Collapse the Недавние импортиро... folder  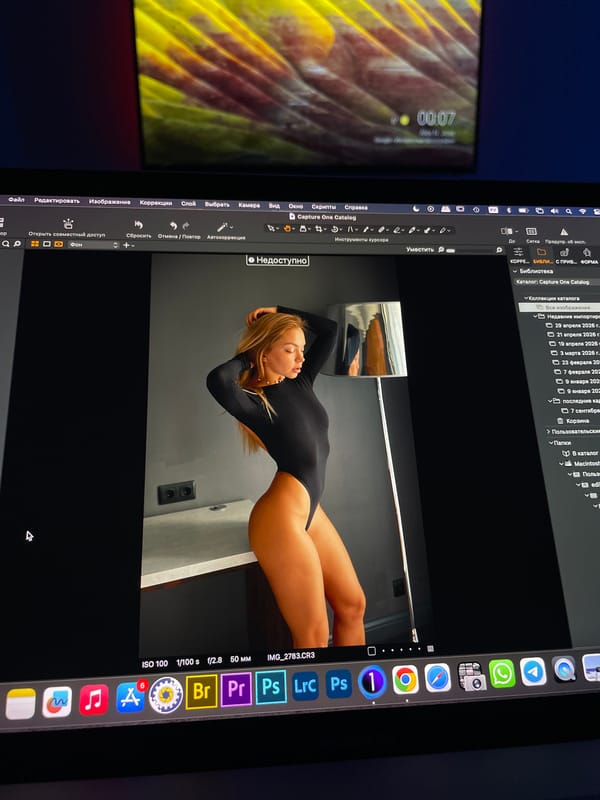pyautogui.click(x=536, y=316)
